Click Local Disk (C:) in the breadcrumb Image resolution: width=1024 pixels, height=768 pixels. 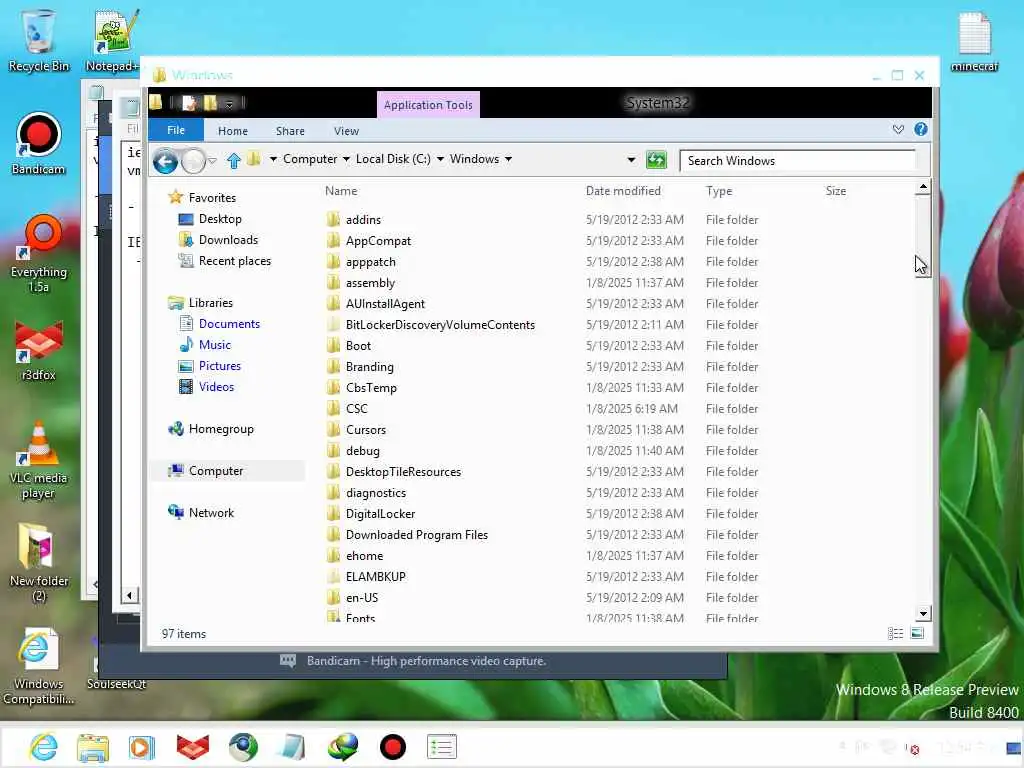pyautogui.click(x=392, y=159)
